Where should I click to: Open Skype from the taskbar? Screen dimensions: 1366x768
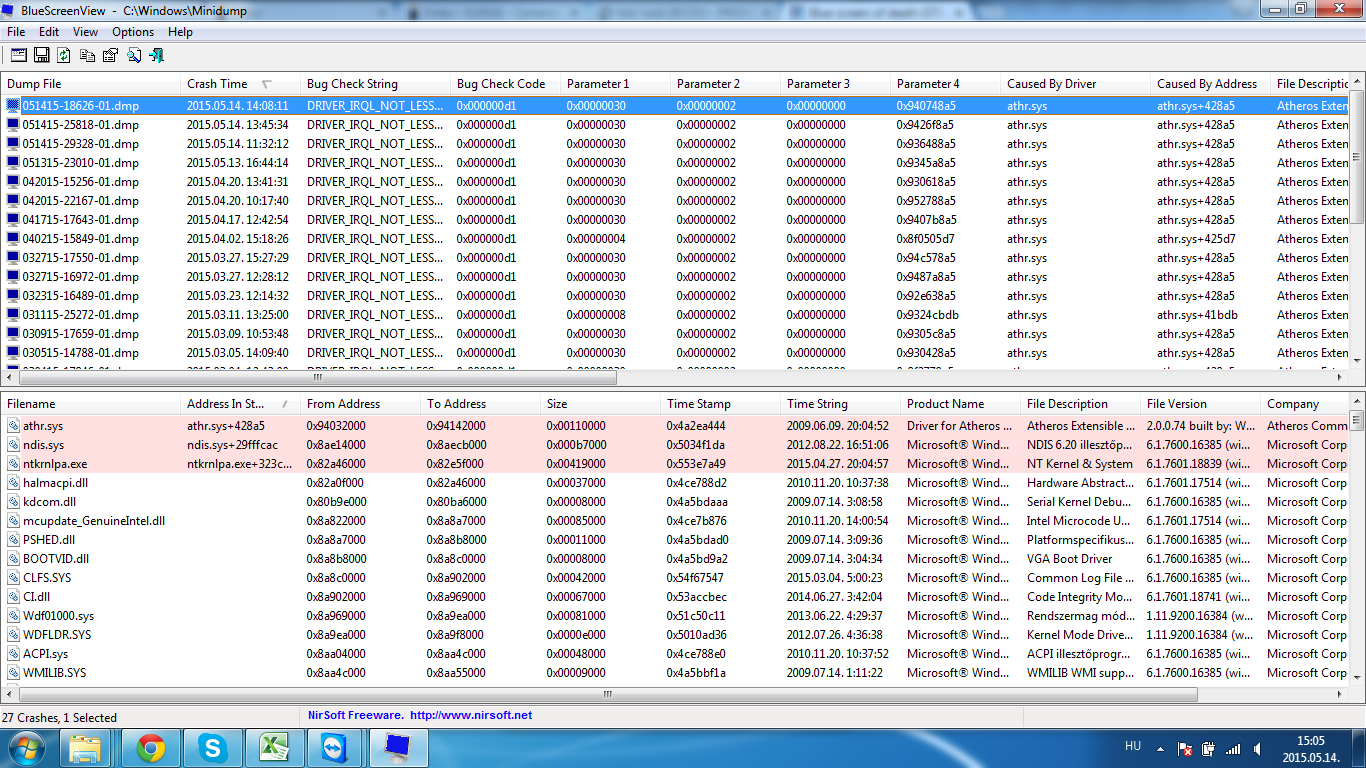pos(213,748)
